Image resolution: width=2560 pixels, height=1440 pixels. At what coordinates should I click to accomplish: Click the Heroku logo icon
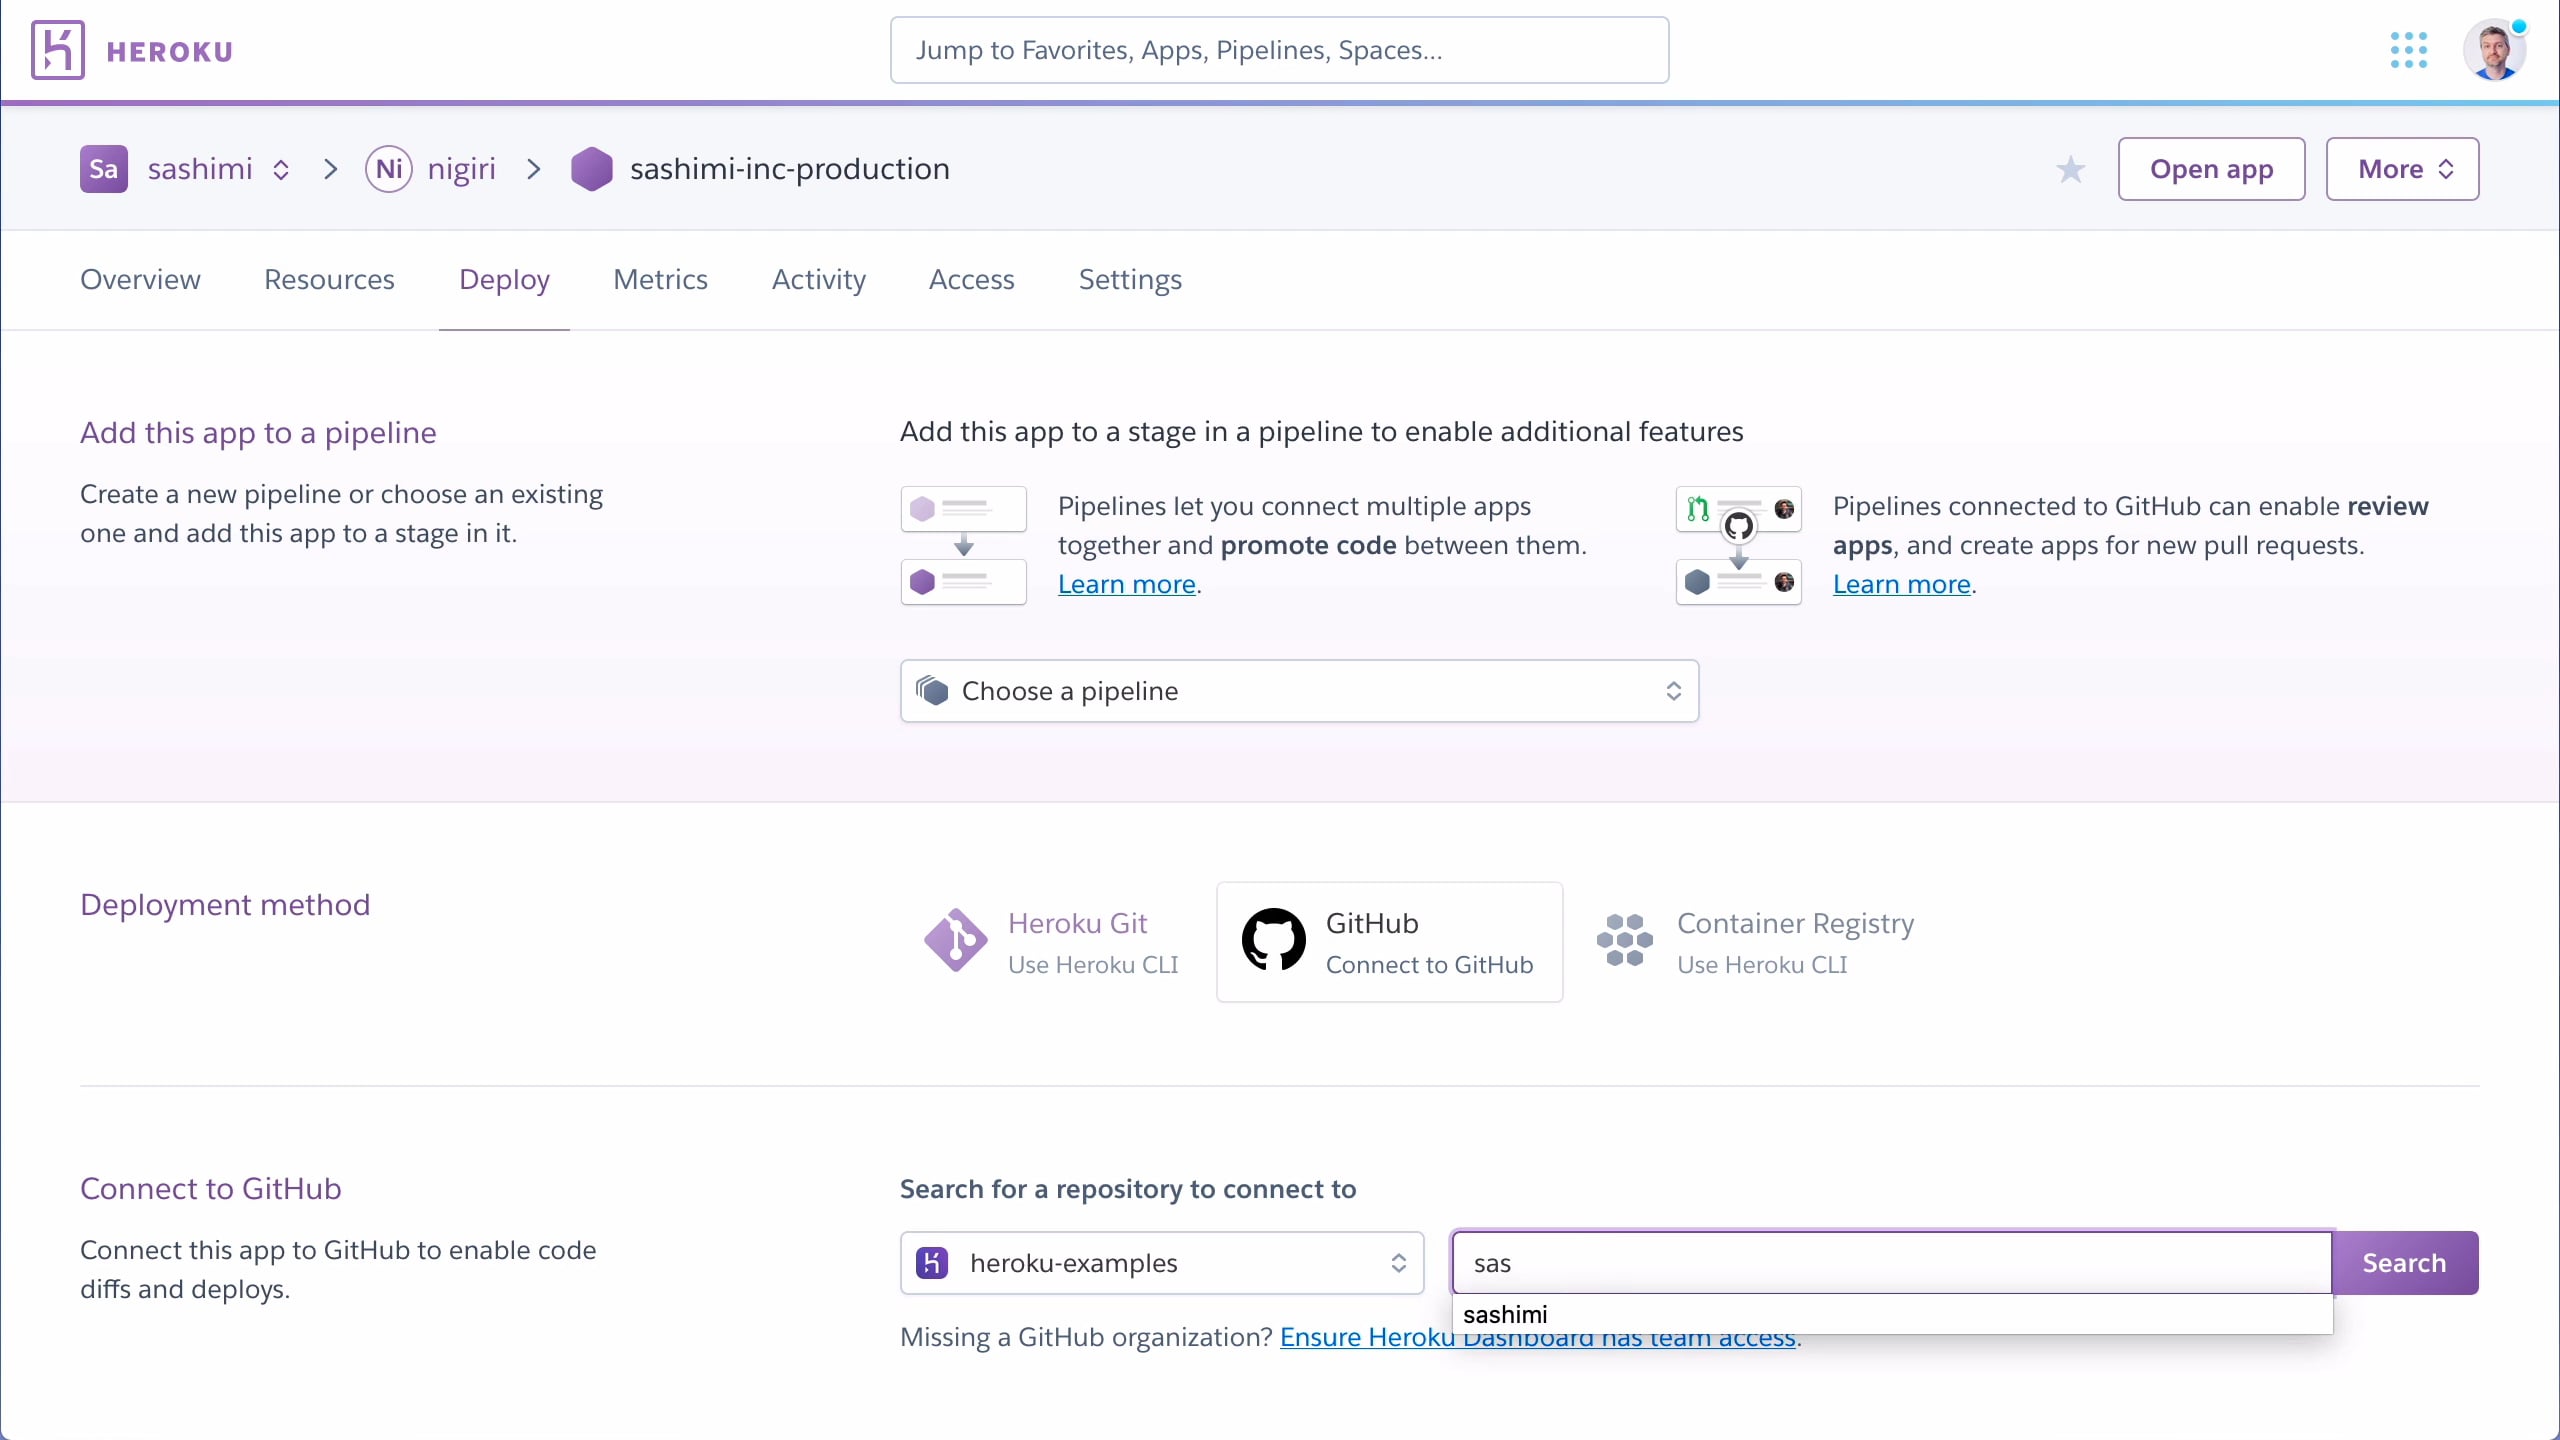tap(57, 50)
